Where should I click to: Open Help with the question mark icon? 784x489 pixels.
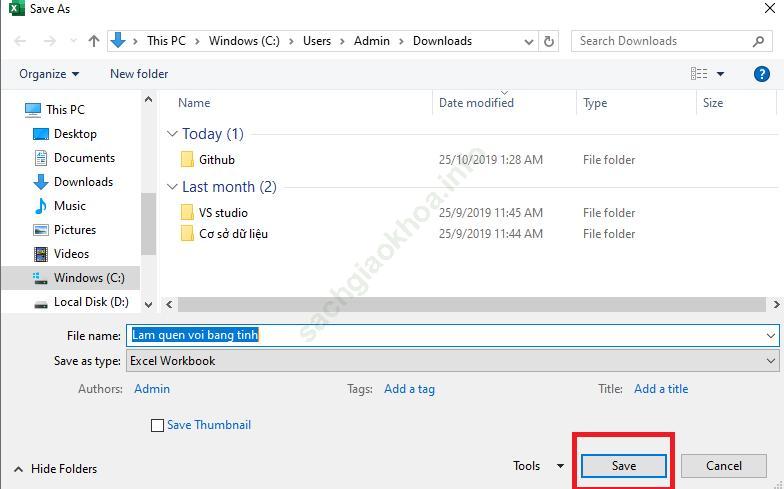click(x=761, y=74)
